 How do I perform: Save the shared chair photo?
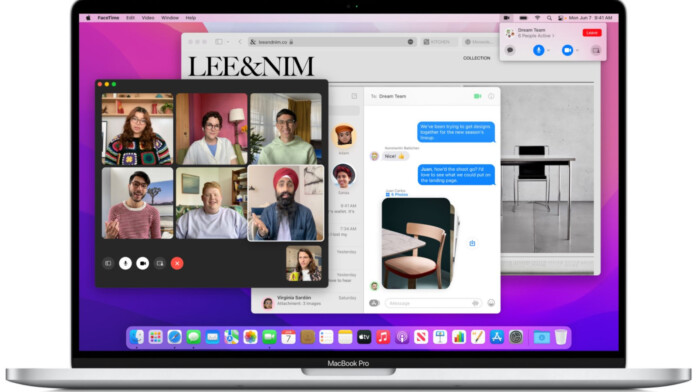(472, 243)
